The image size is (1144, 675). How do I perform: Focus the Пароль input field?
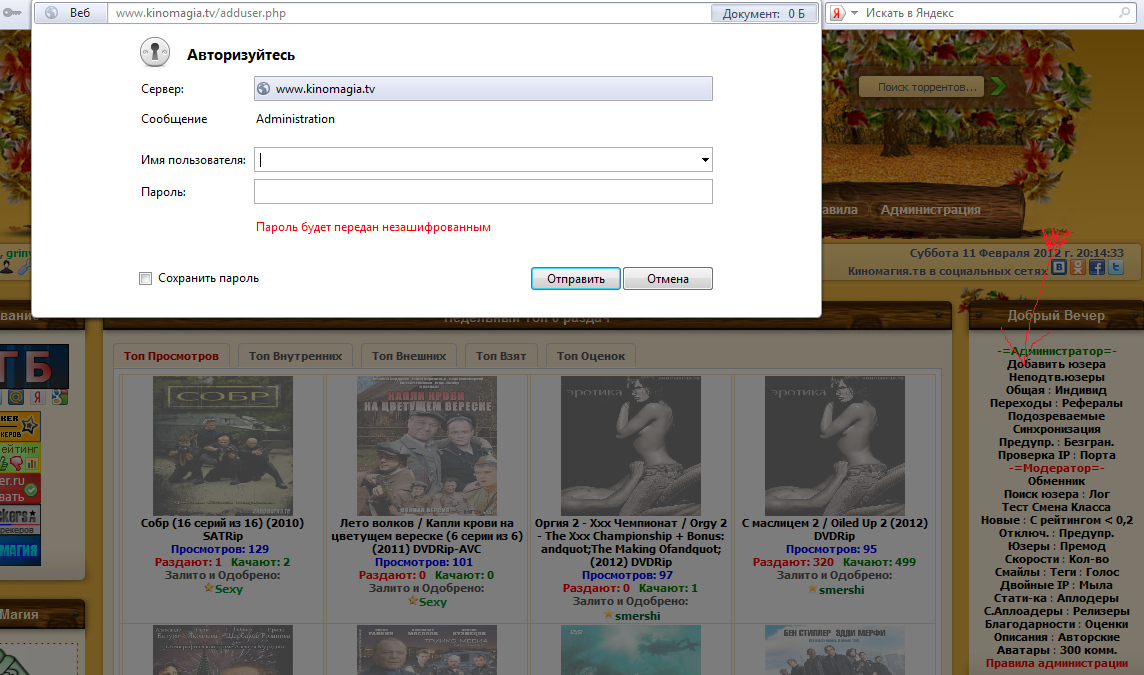coord(483,192)
